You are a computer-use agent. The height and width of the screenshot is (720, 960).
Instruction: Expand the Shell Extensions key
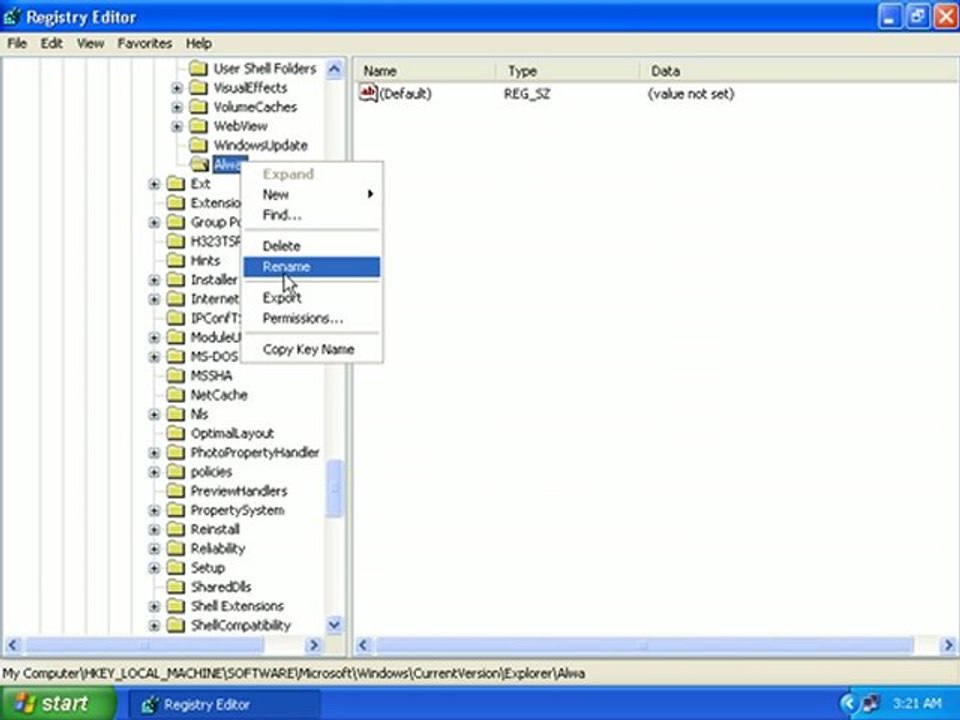(154, 607)
